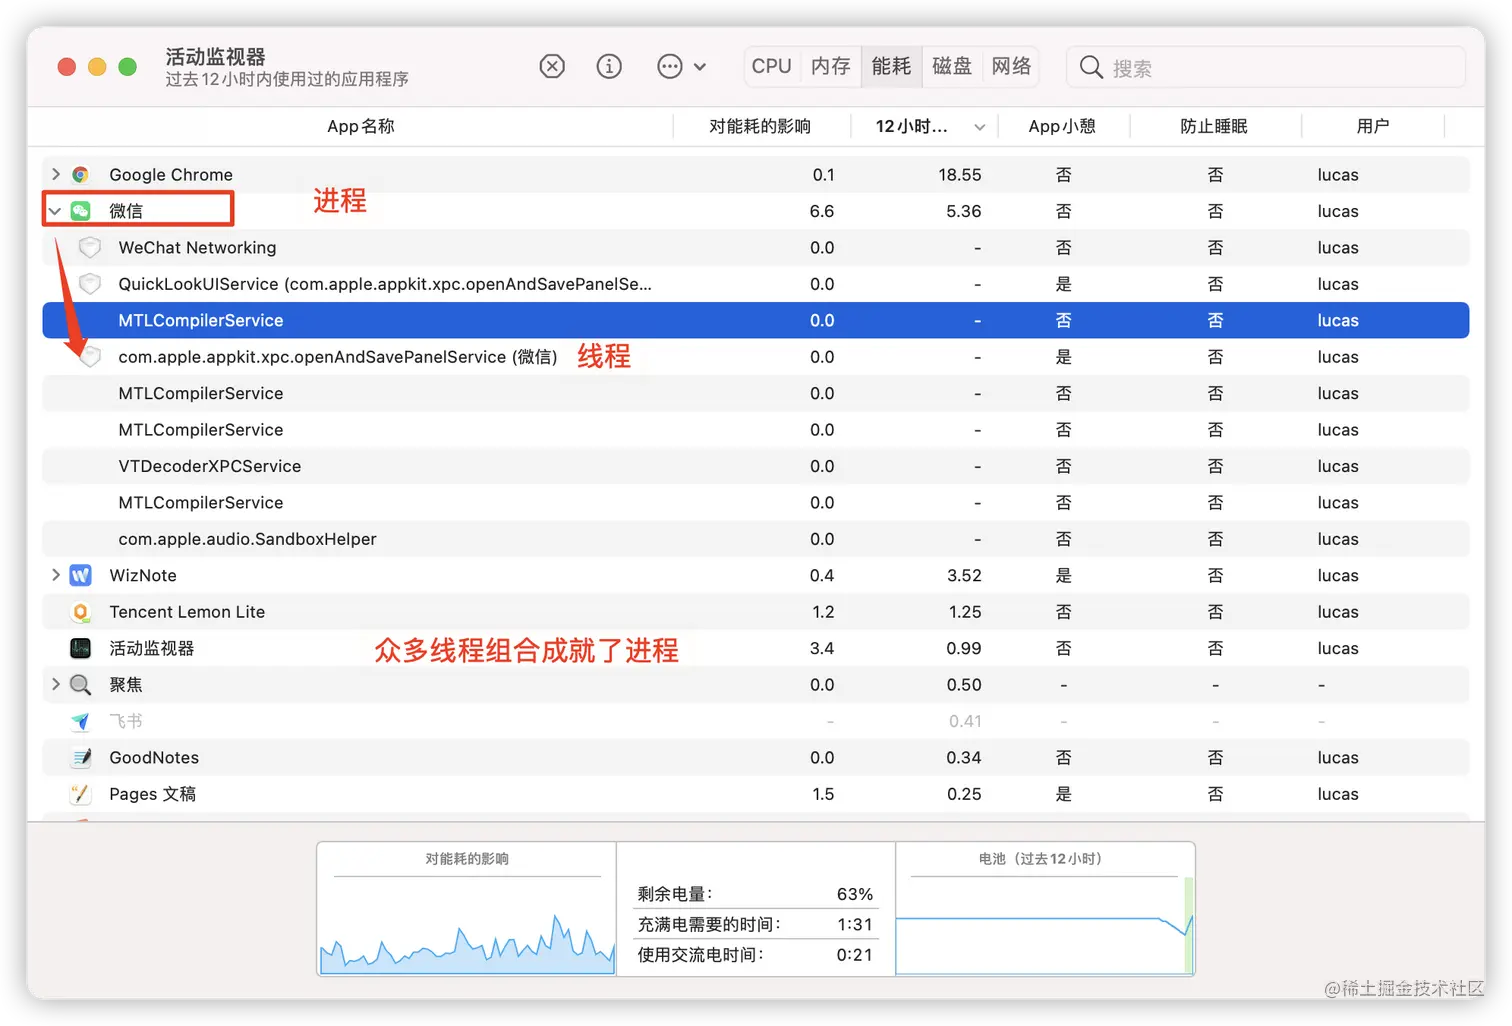Click the Google Chrome app icon
This screenshot has width=1512, height=1026.
(80, 174)
